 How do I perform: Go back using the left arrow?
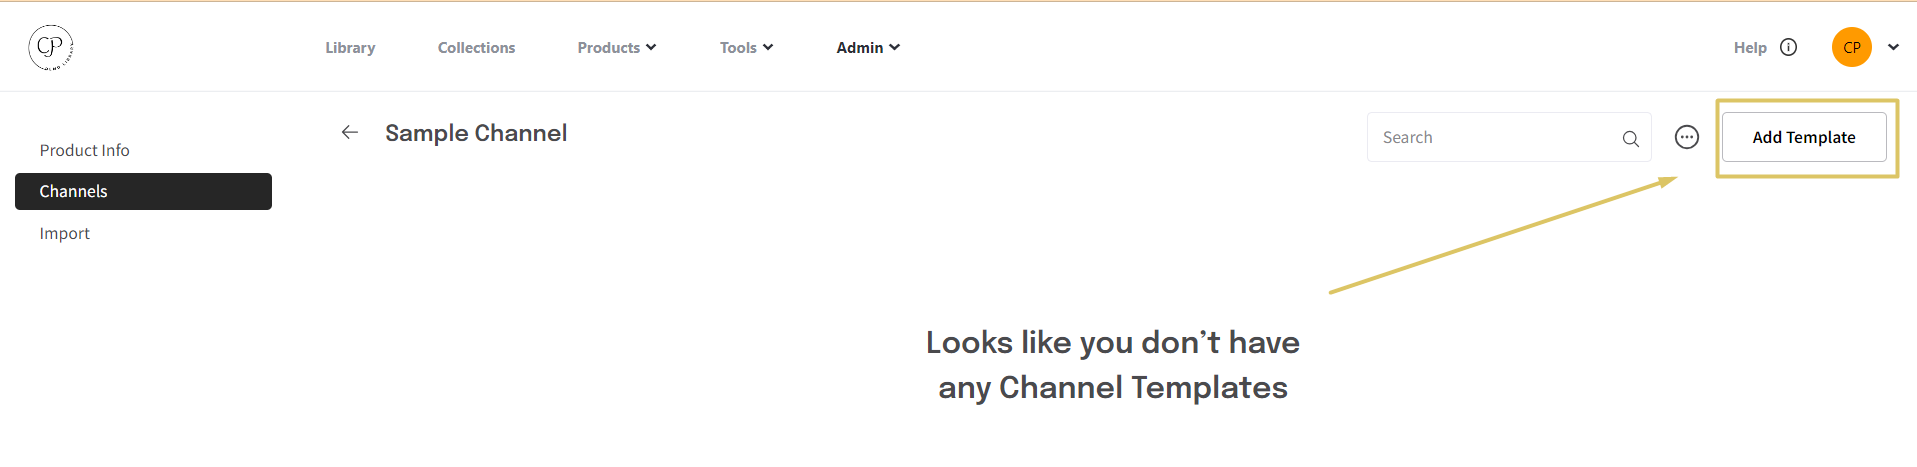[x=350, y=132]
